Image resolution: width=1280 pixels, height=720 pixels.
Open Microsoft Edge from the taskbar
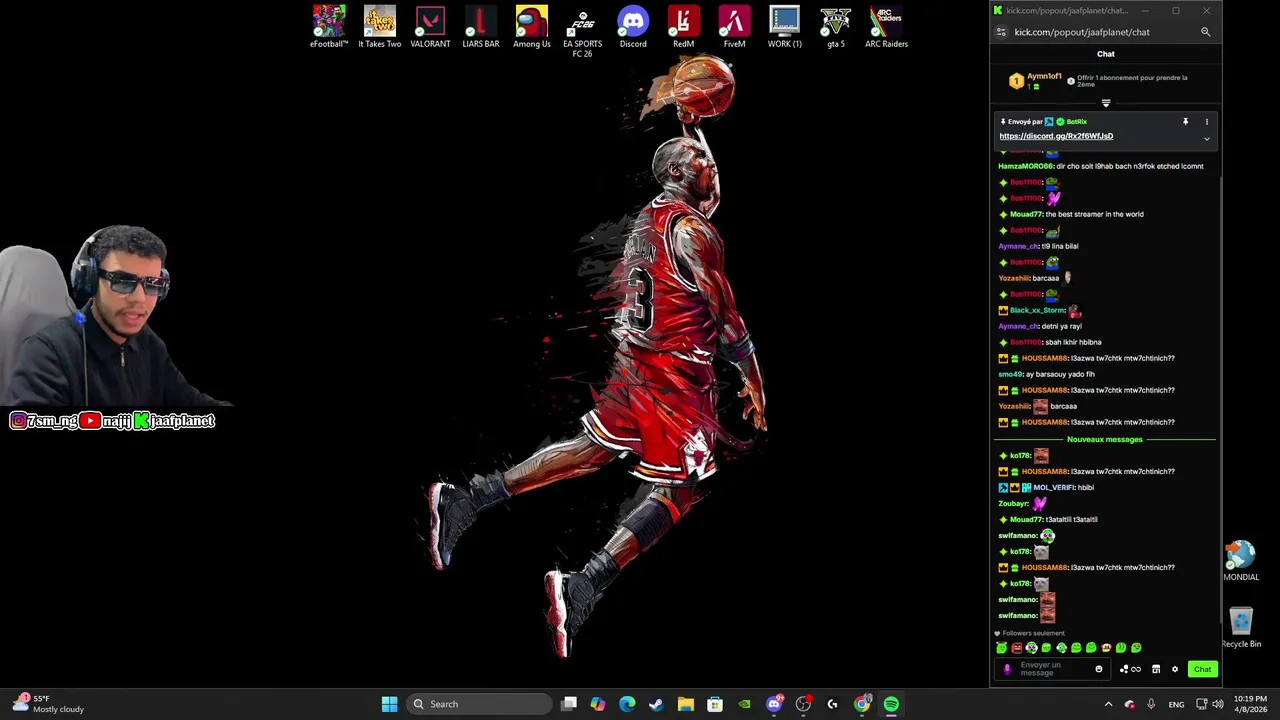pos(627,704)
